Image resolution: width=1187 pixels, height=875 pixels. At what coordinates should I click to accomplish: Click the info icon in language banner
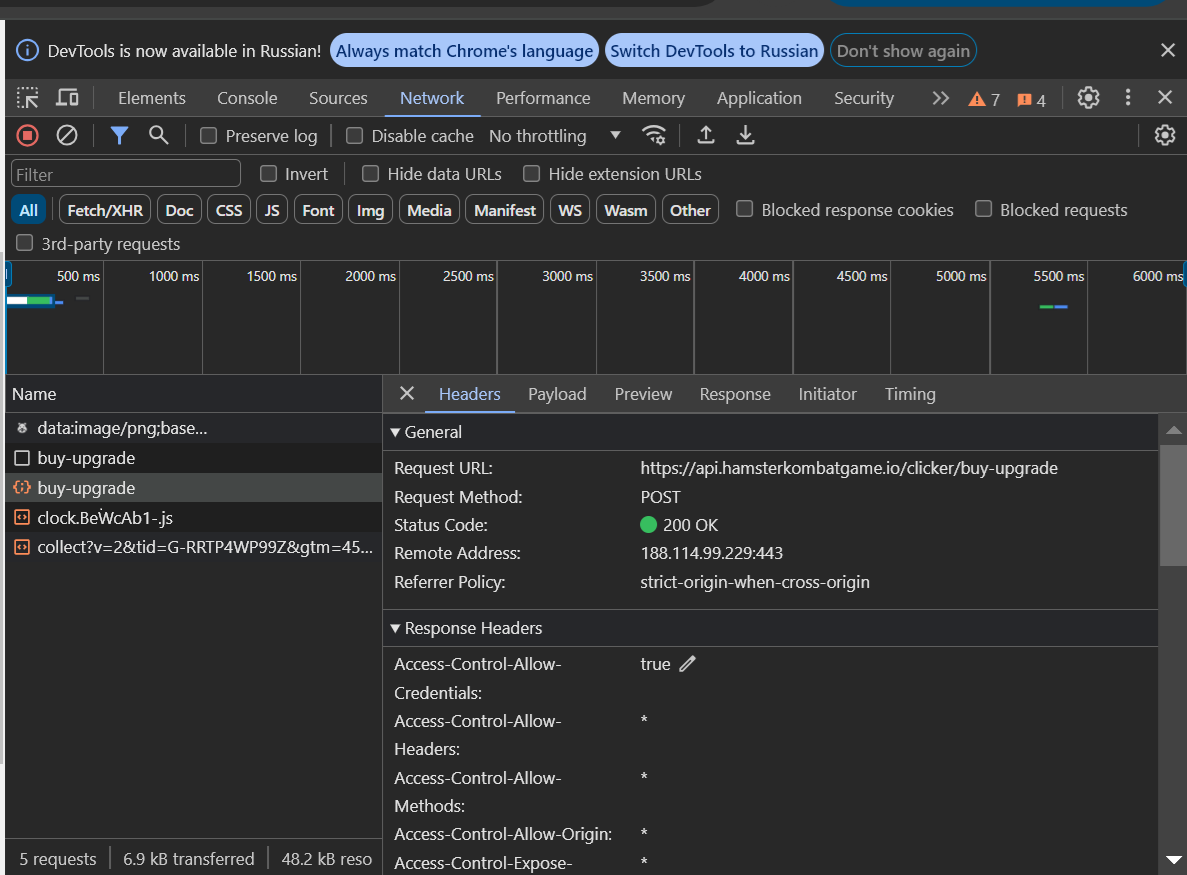(x=27, y=51)
